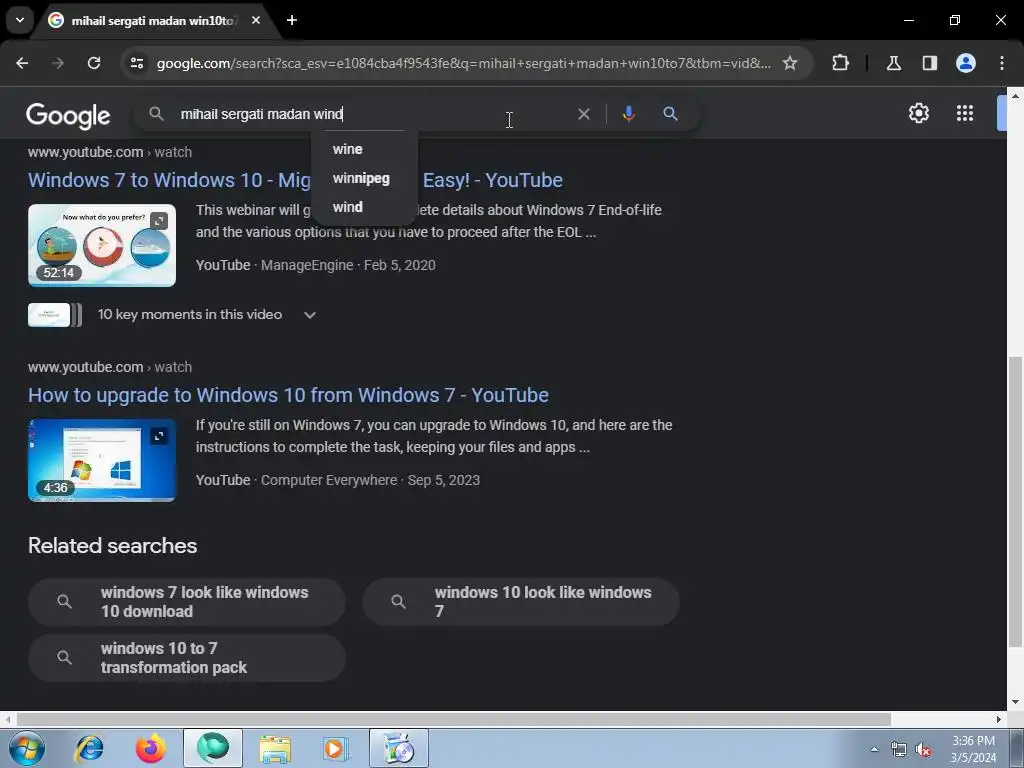Search 'windows 7 look like windows 10 download'
1024x768 pixels.
[x=187, y=601]
